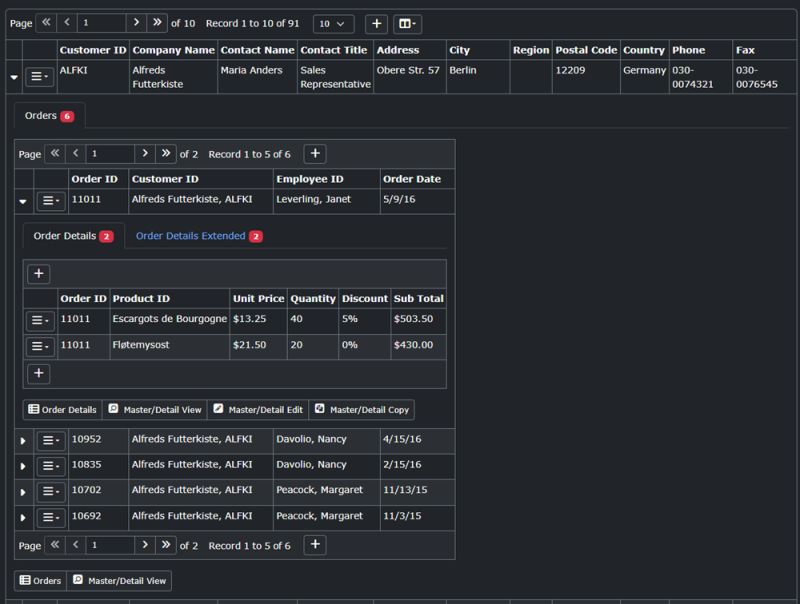The height and width of the screenshot is (604, 800).
Task: Click the page number field in top pager
Action: coord(101,22)
